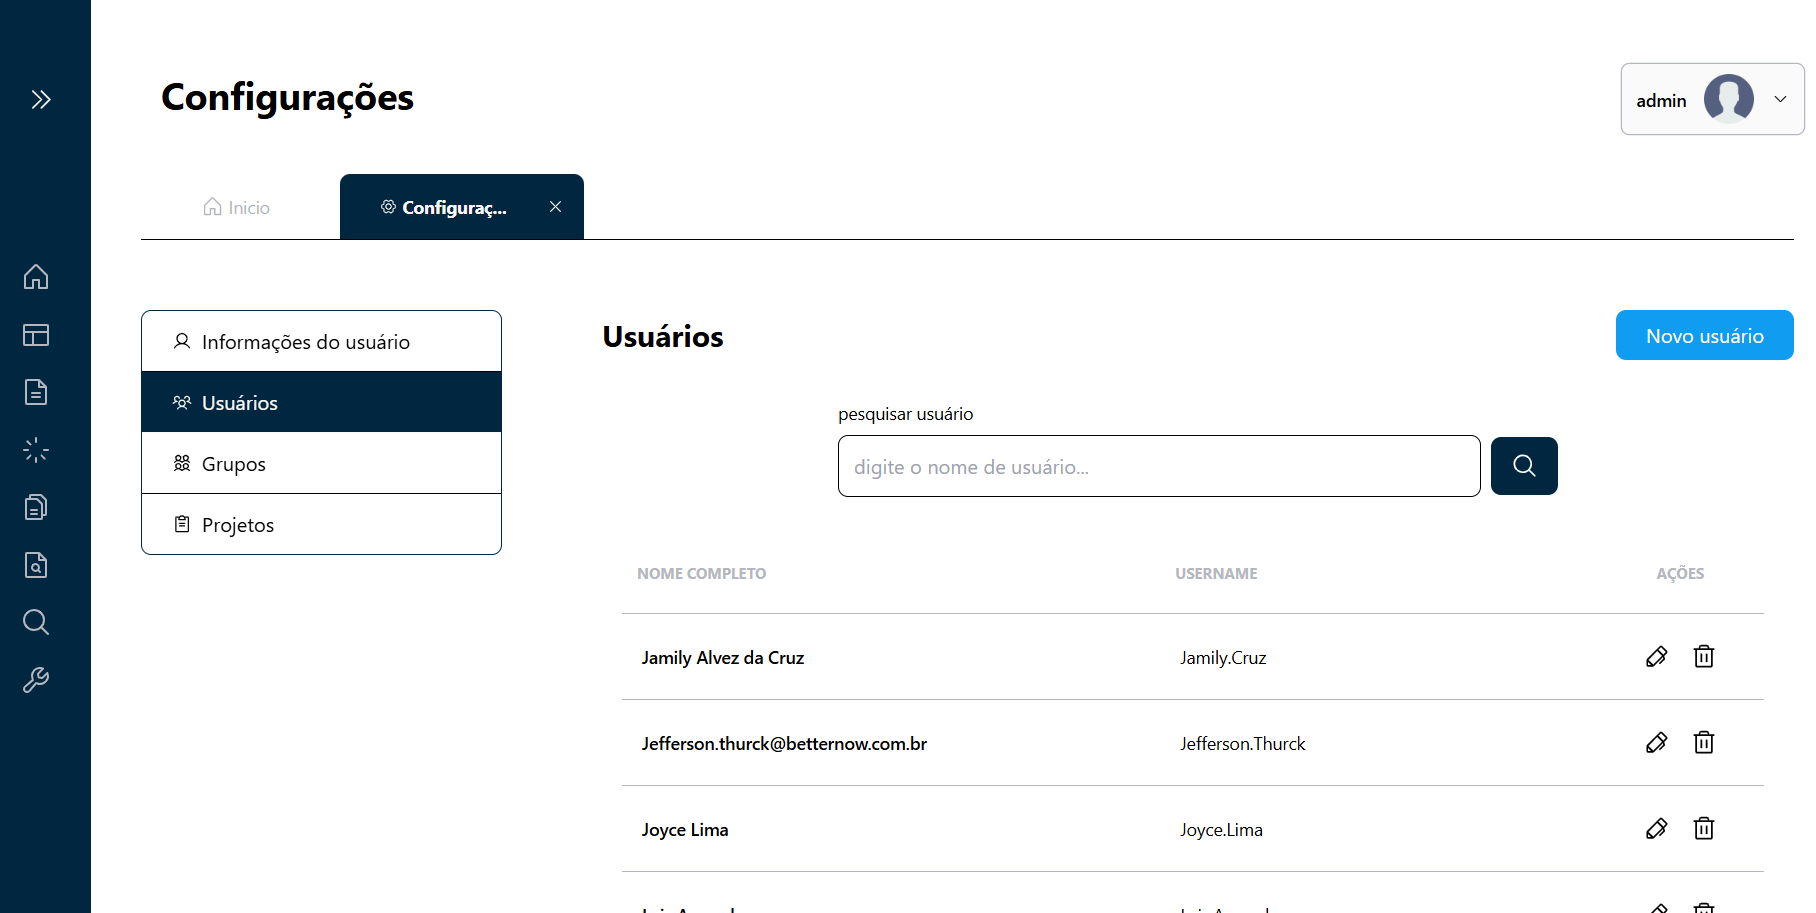Viewport: 1816px width, 913px height.
Task: Click the admin profile avatar
Action: coord(1728,99)
